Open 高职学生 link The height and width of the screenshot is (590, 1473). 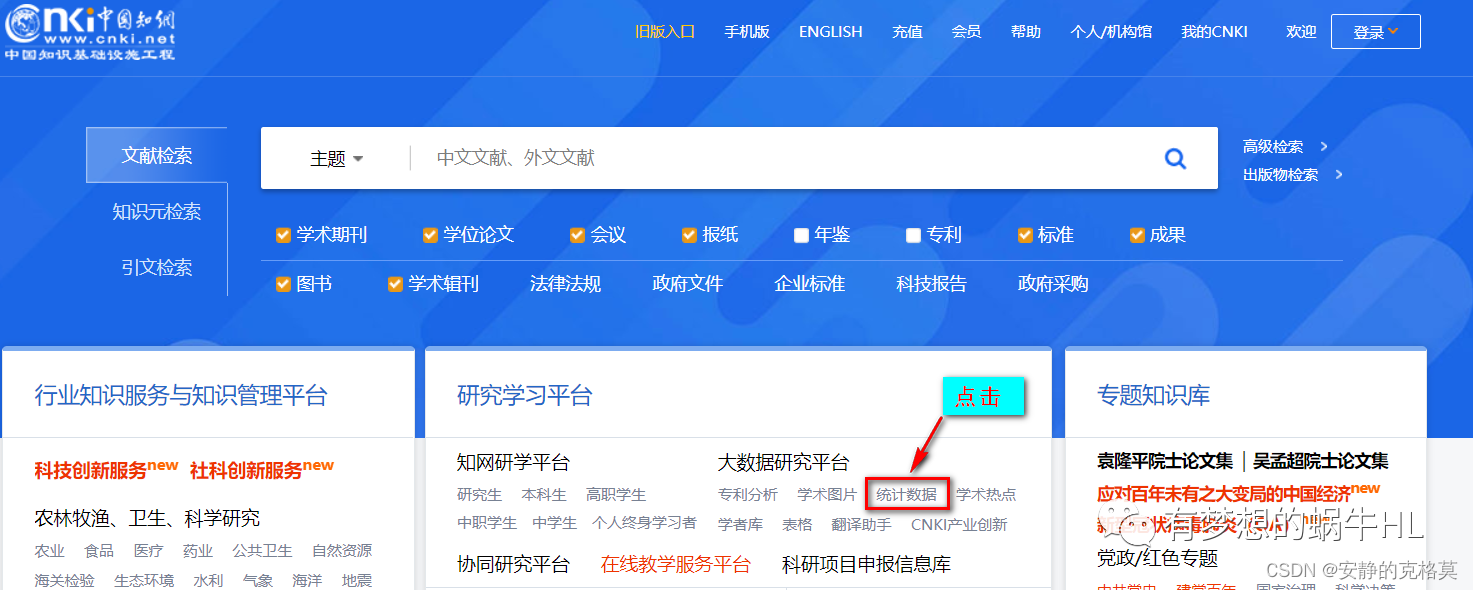(x=616, y=494)
